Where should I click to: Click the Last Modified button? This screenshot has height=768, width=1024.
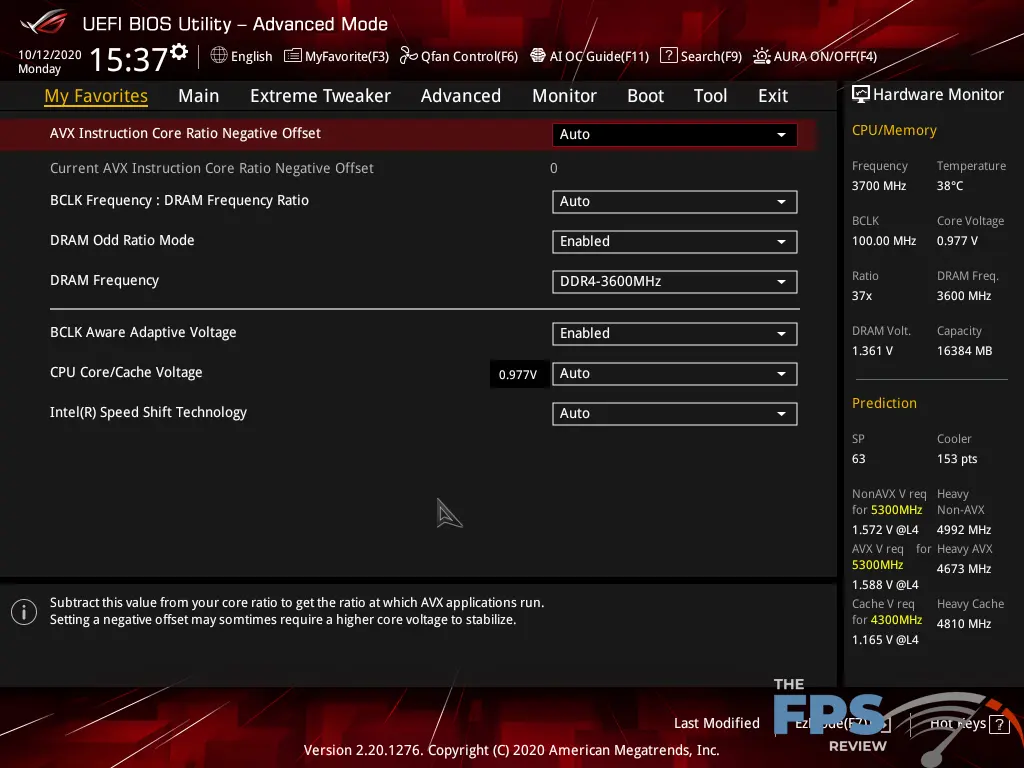(716, 723)
